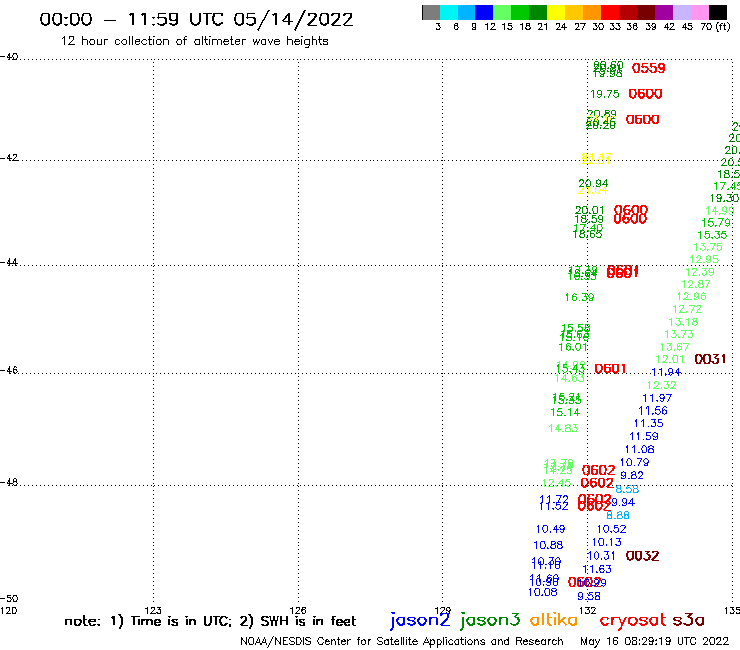Click the light blue wave height '8.58'
Screen dimensions: 740x650
tap(627, 490)
